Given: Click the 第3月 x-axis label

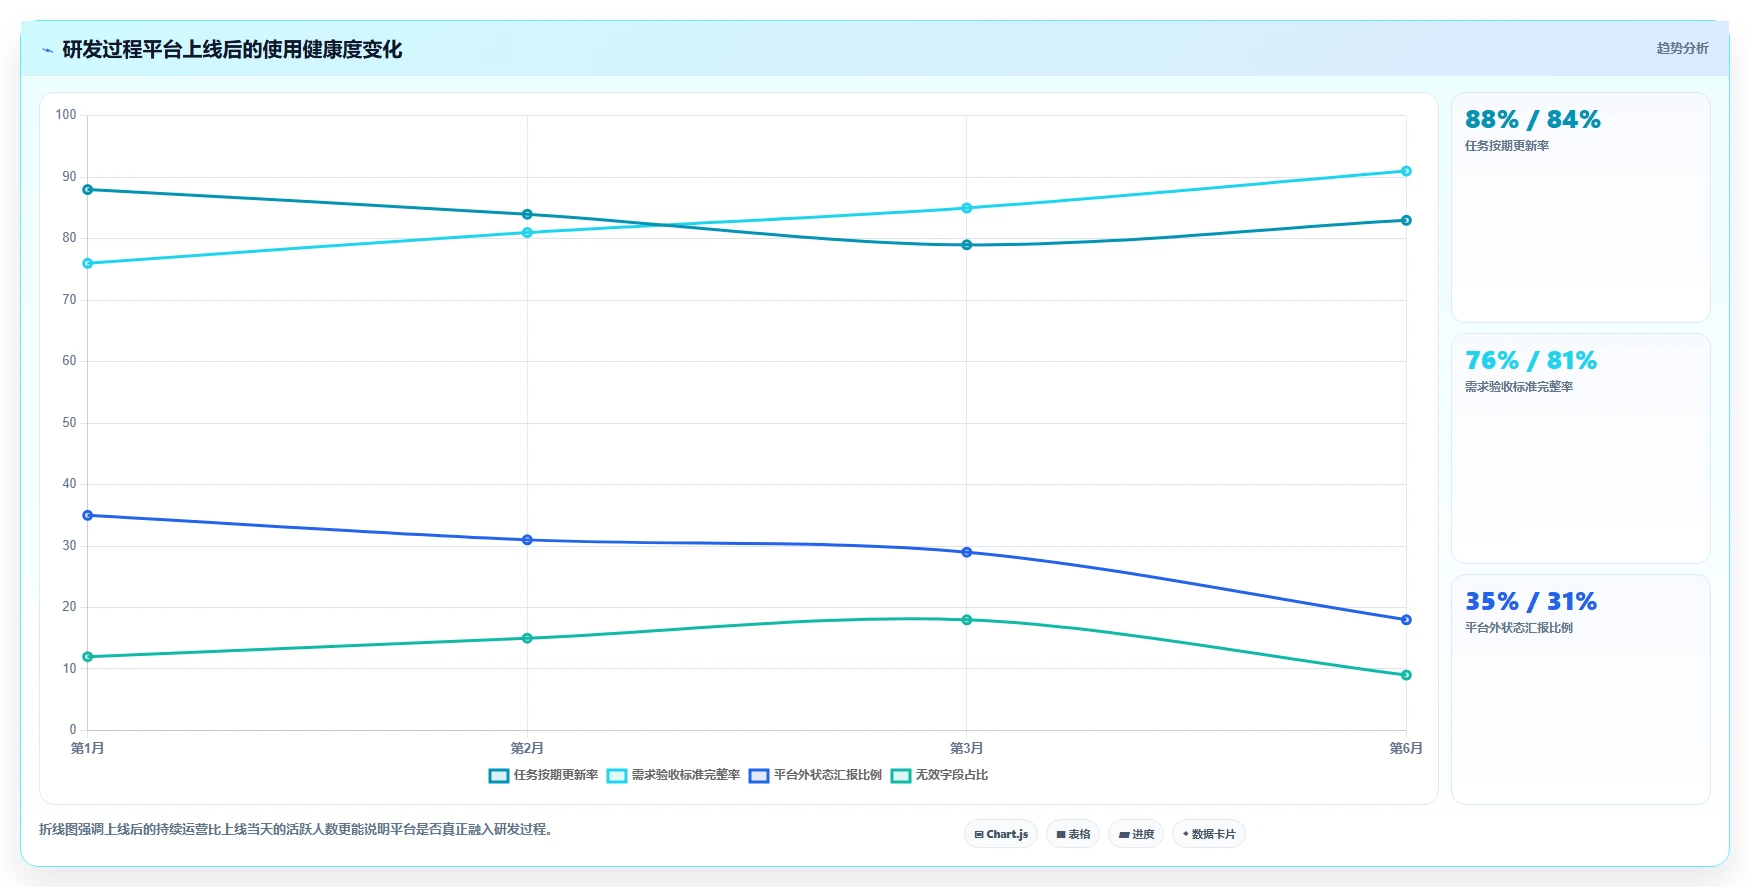Looking at the screenshot, I should coord(967,748).
